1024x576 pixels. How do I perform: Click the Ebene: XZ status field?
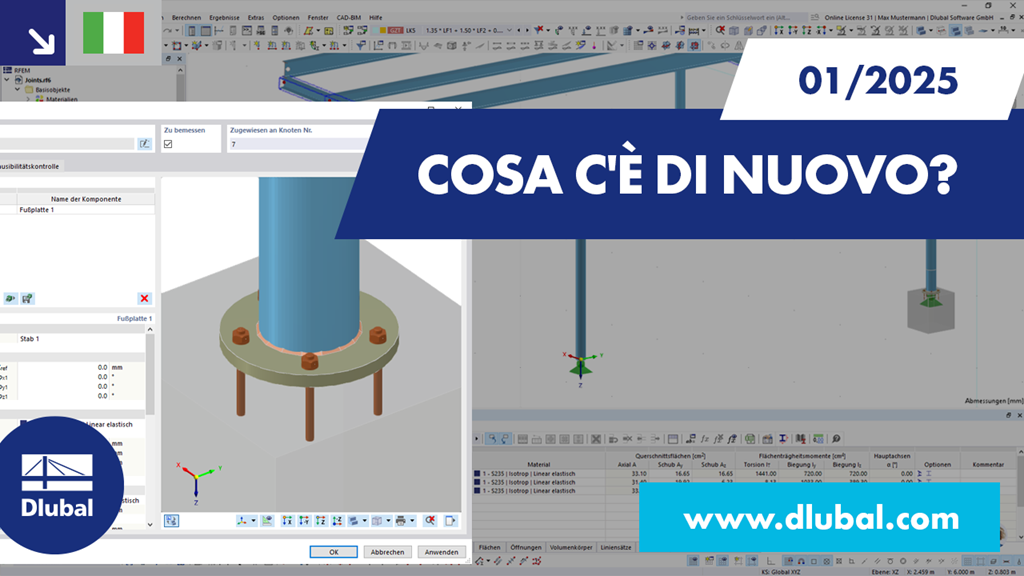tap(885, 572)
